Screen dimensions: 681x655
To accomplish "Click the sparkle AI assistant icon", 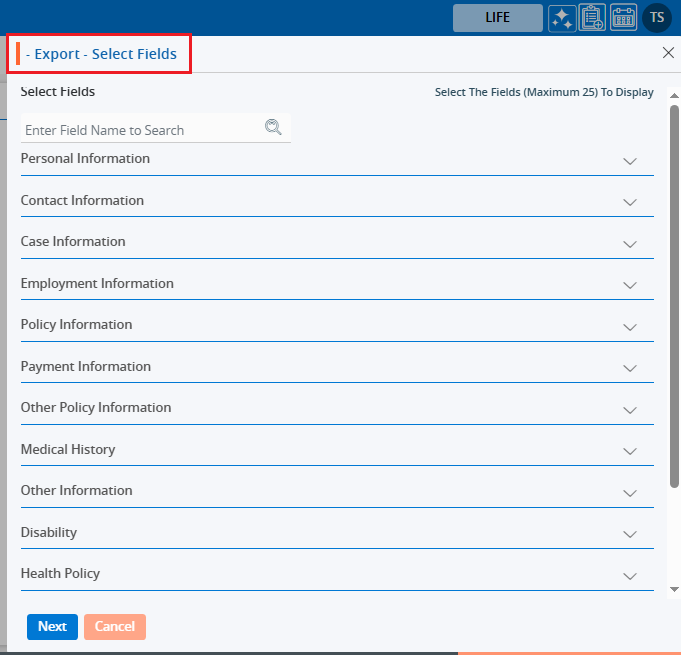I will (x=561, y=17).
